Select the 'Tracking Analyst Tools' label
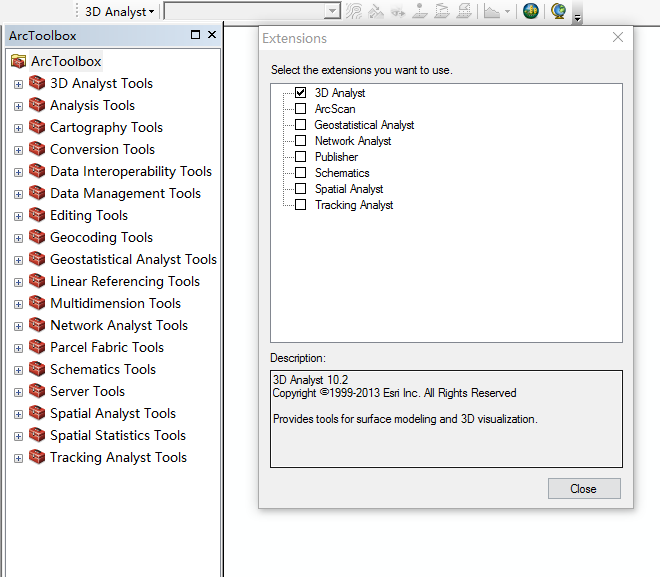 click(118, 457)
